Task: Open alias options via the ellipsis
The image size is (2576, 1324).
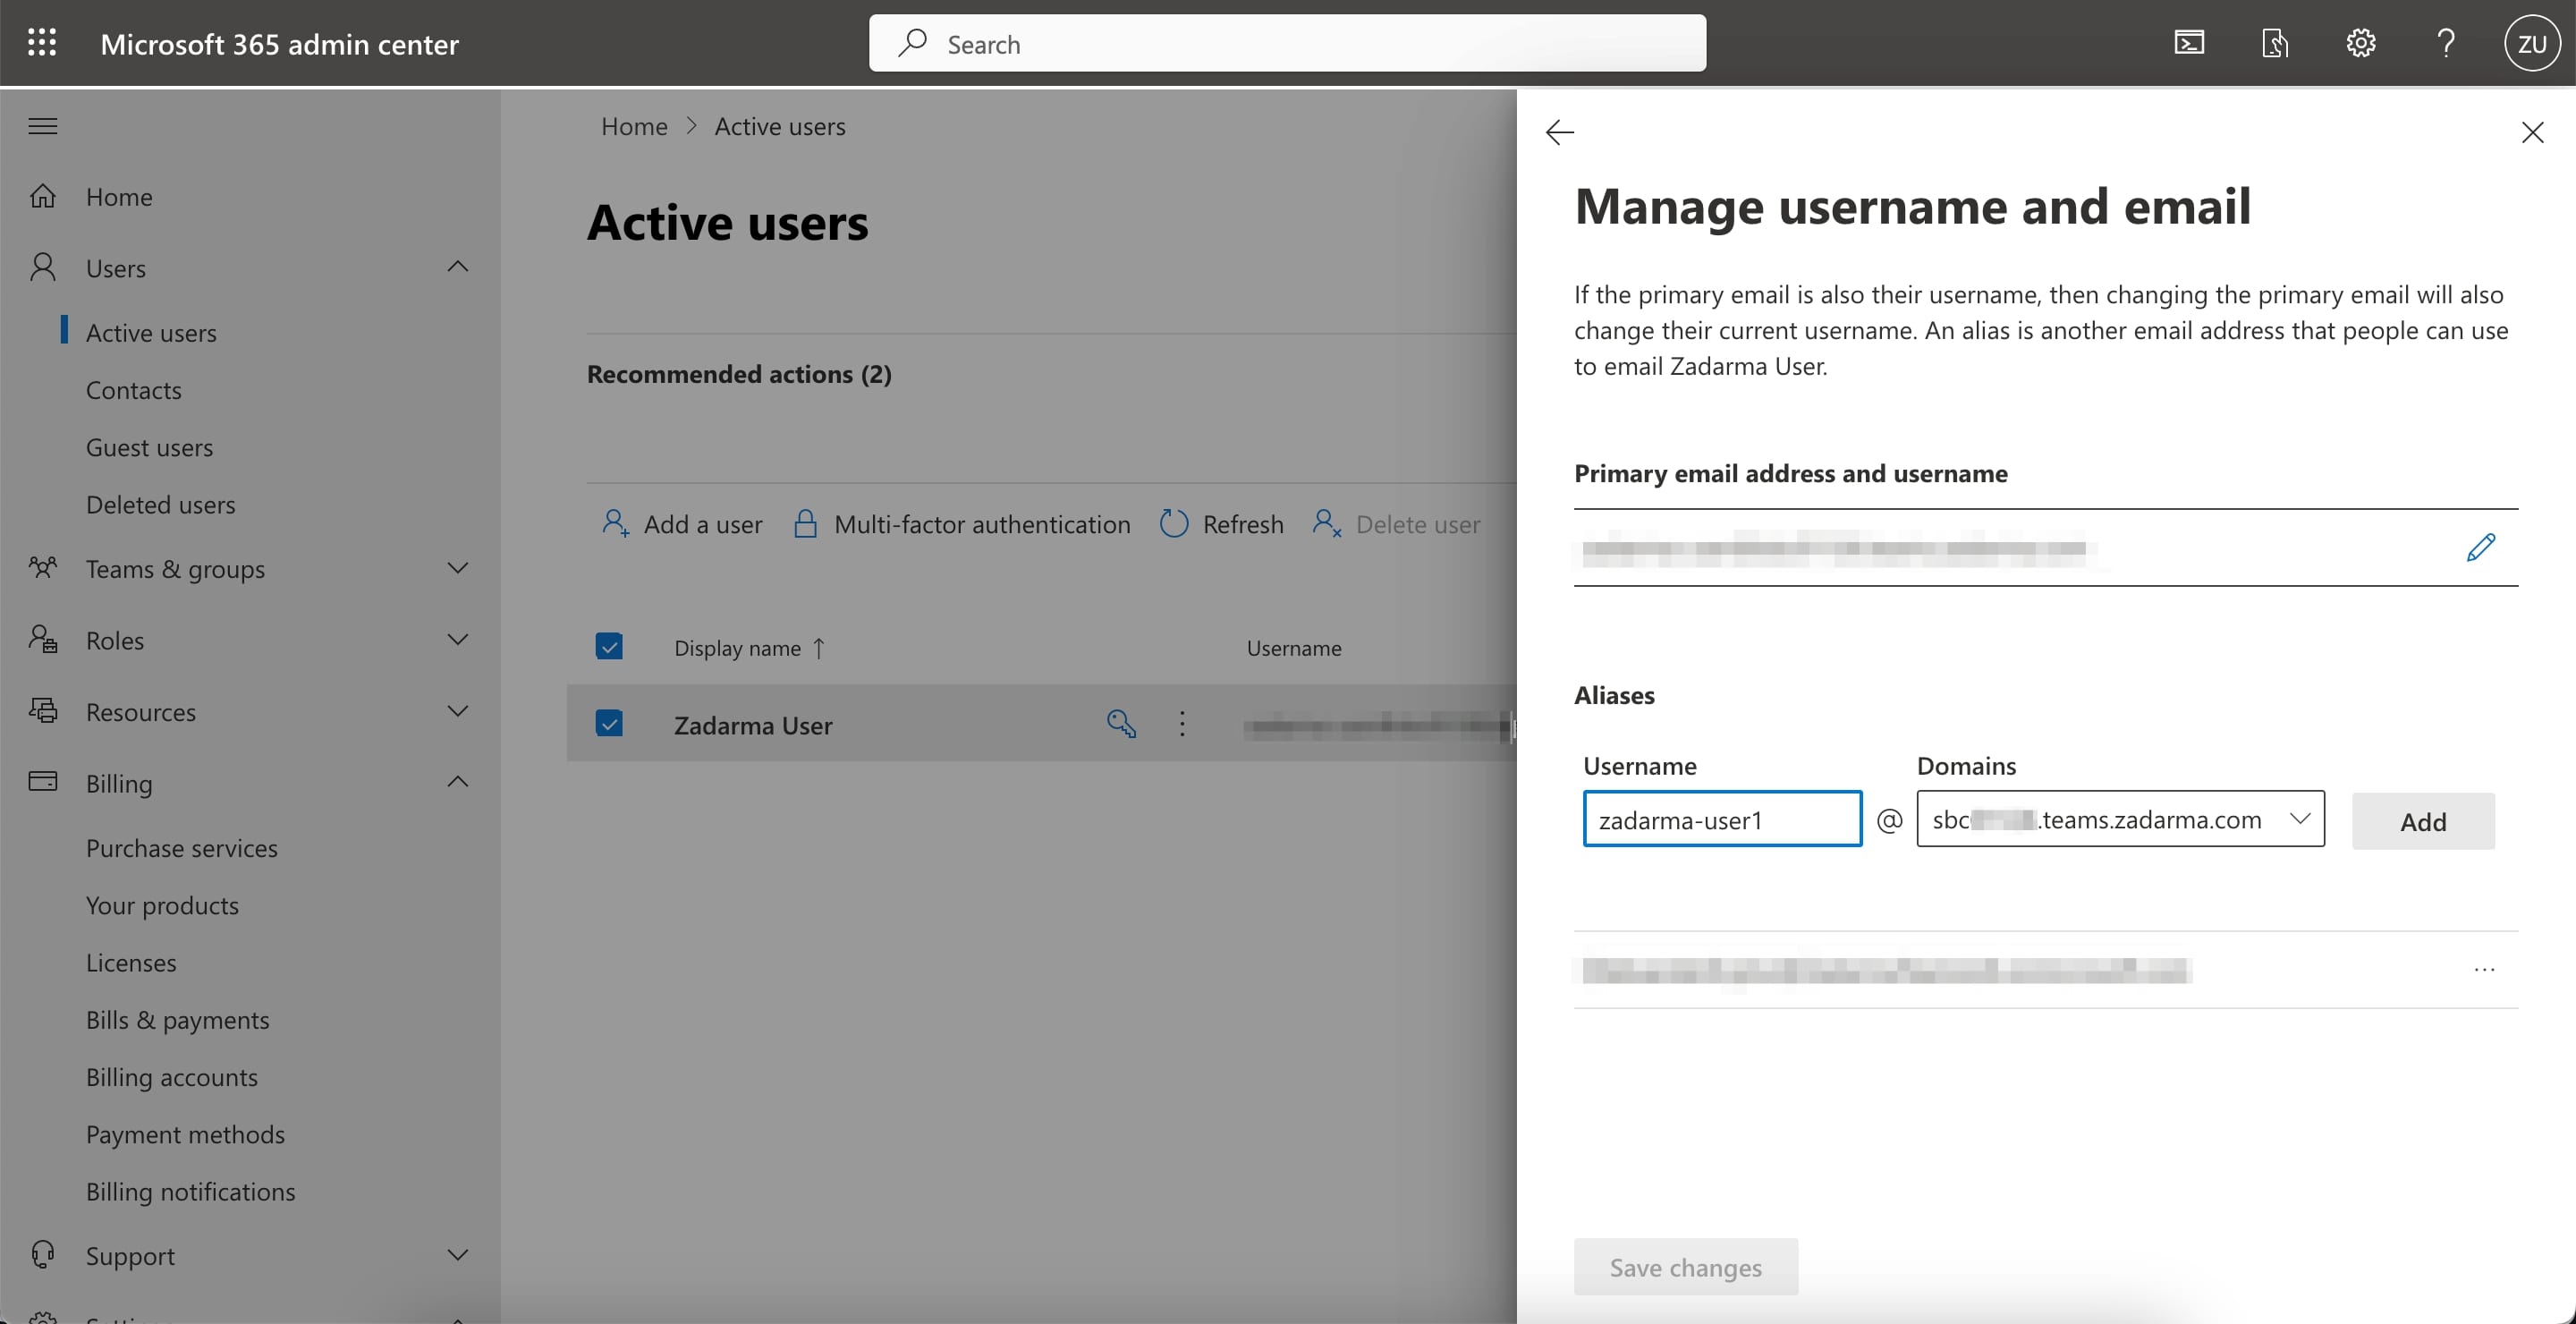Action: pyautogui.click(x=2485, y=969)
